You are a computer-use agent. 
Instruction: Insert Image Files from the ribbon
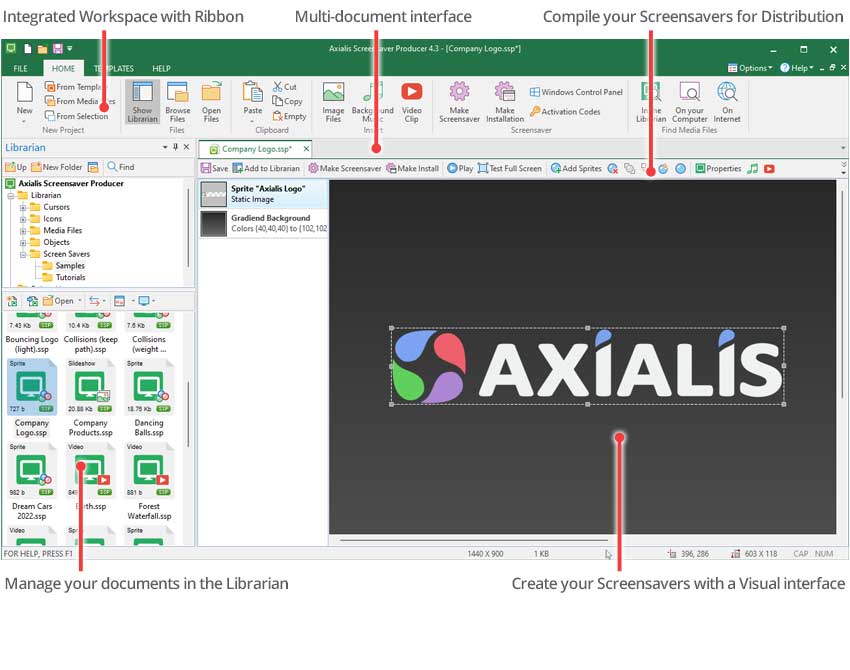333,101
